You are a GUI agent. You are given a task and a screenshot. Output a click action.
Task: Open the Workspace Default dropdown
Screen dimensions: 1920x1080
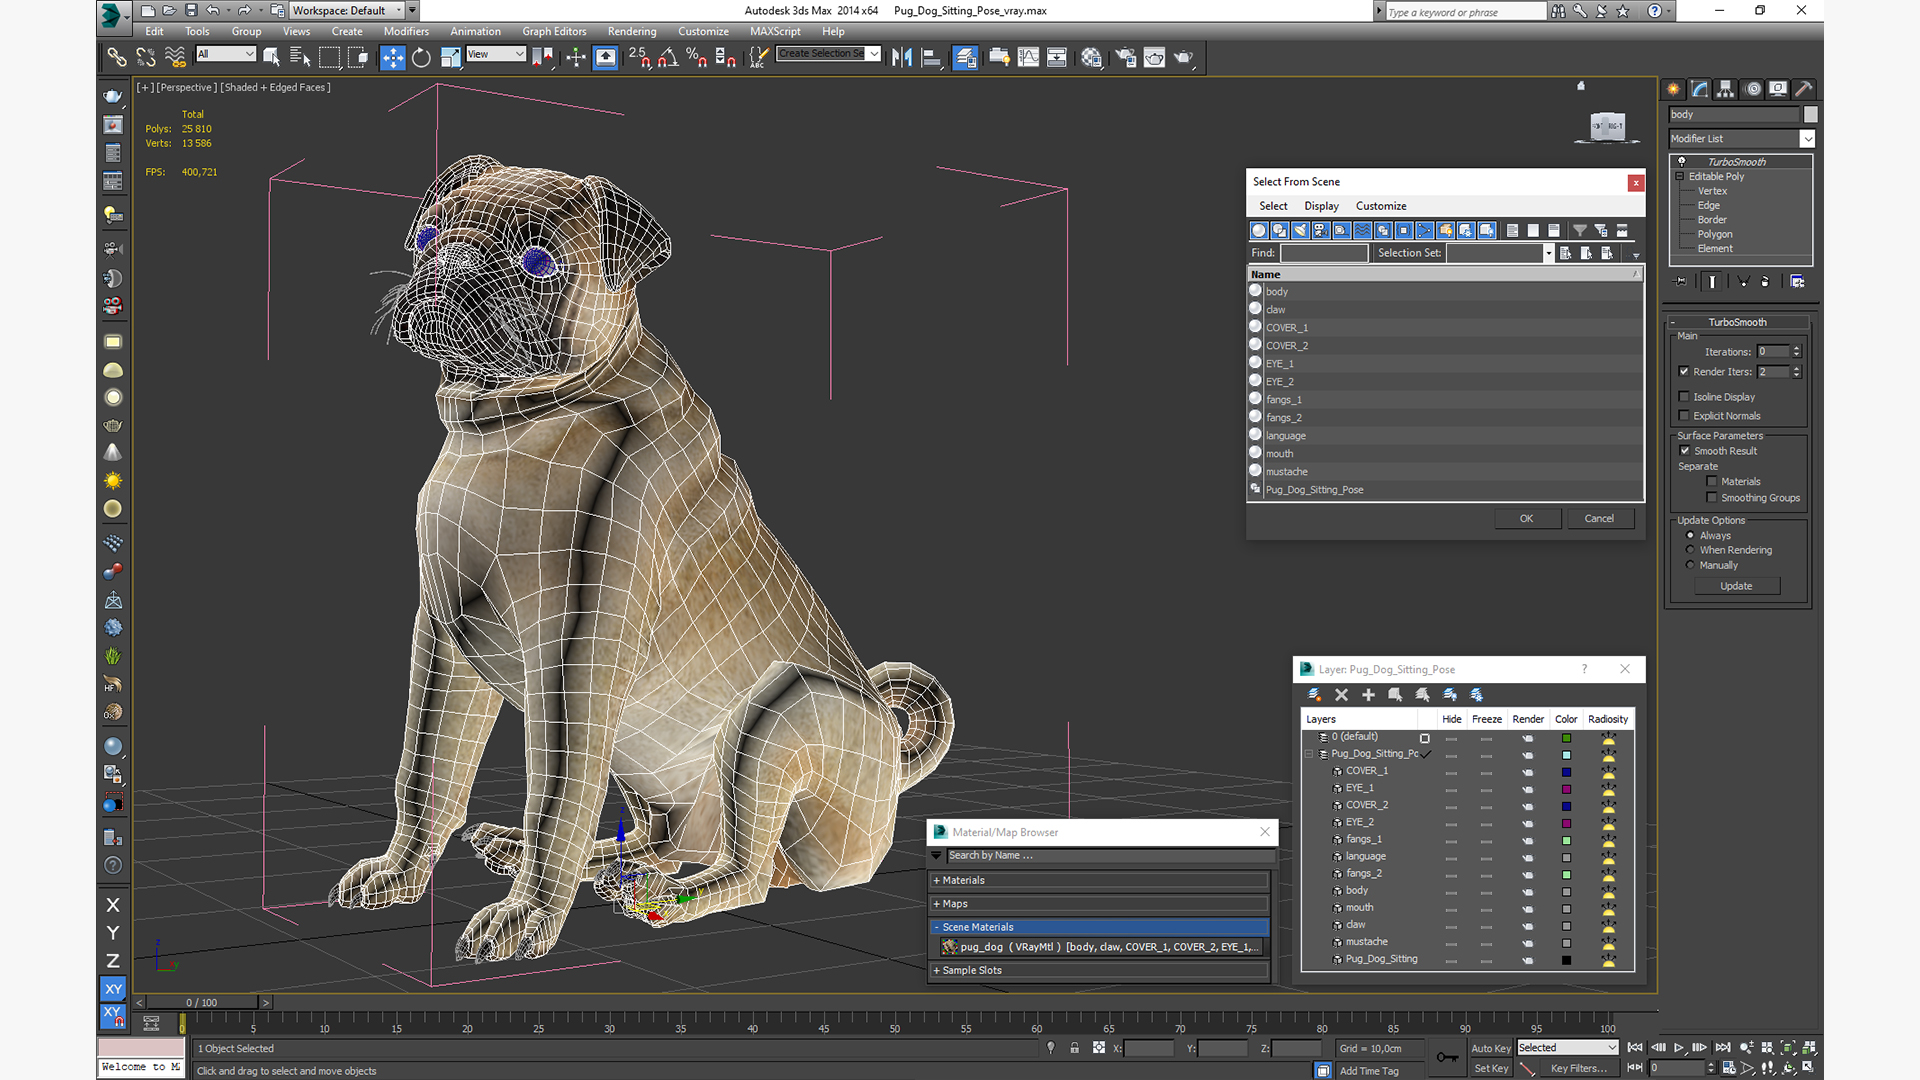[347, 11]
